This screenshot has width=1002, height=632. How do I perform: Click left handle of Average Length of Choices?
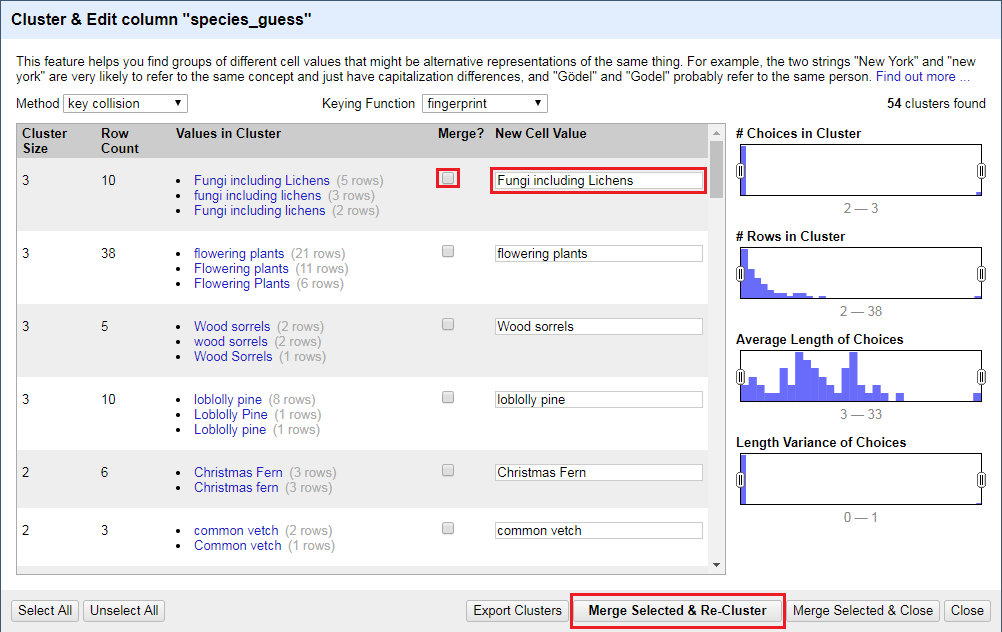coord(741,377)
